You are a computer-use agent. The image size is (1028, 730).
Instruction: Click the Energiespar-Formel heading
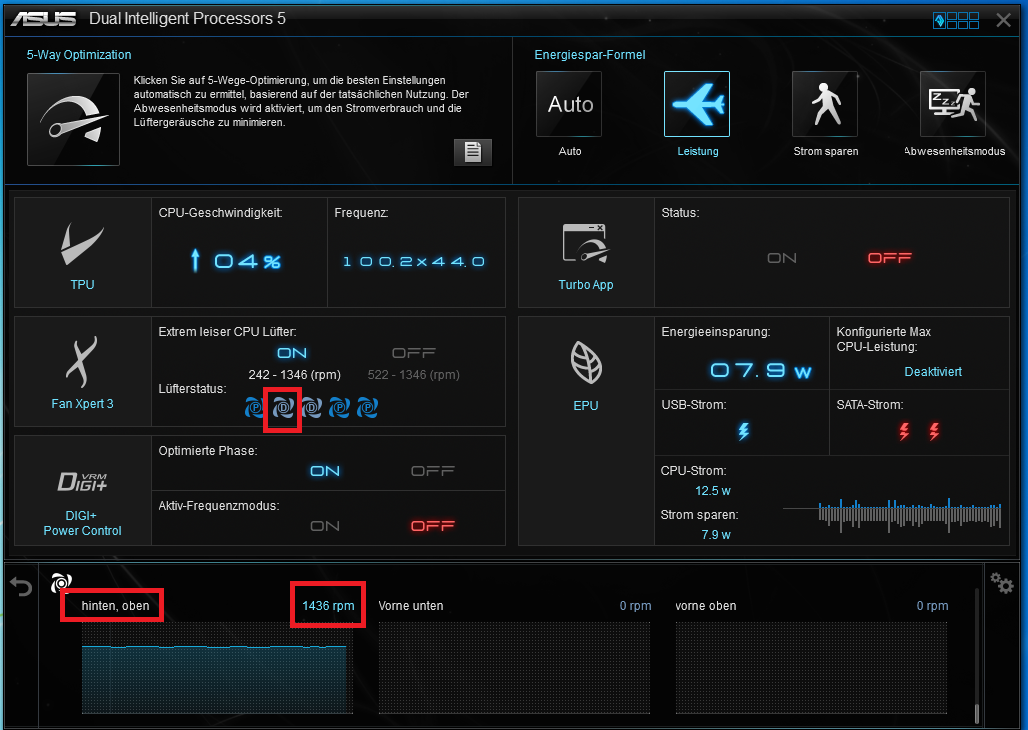[x=589, y=54]
